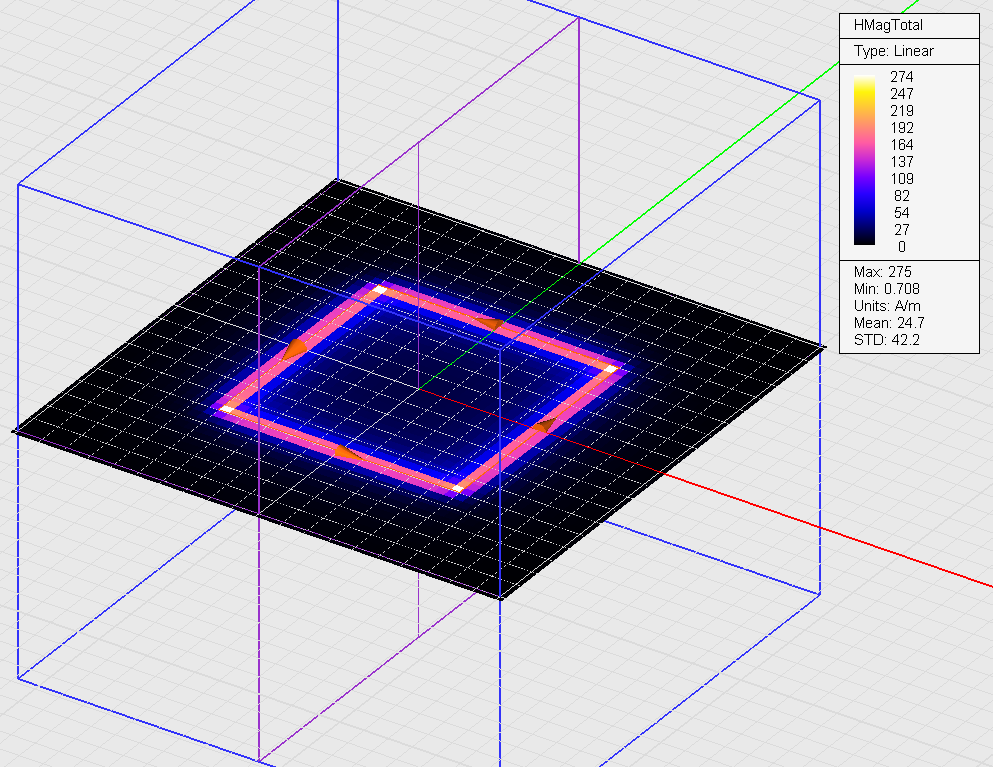Click the green axis line
The image size is (993, 767).
(x=700, y=170)
